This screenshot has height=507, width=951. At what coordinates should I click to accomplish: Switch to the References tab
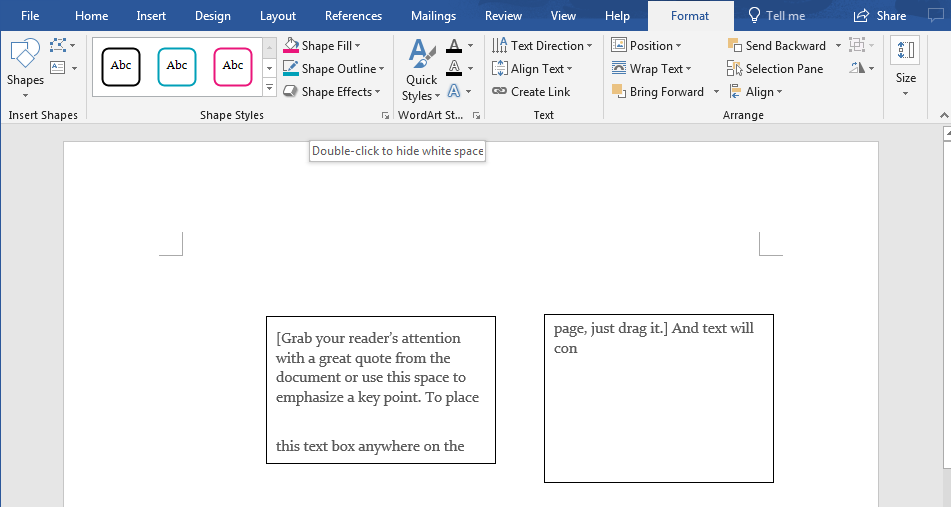[x=354, y=16]
